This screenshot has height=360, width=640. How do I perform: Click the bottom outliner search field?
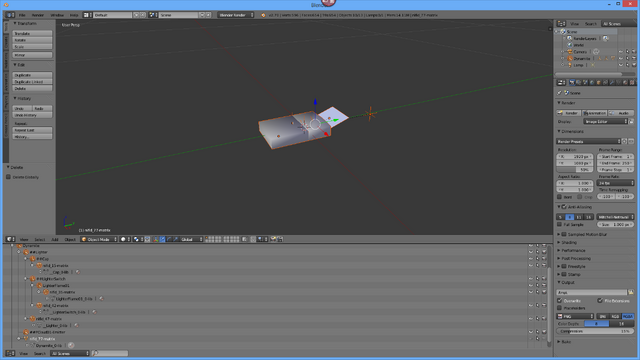pos(110,353)
